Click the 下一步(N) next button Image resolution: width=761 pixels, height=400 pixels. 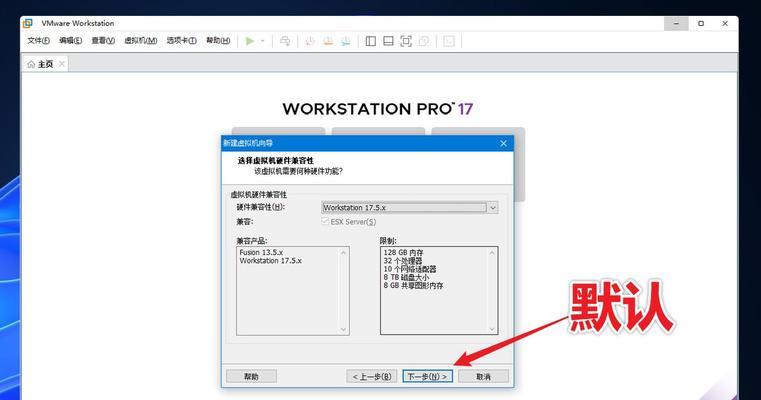pos(427,376)
